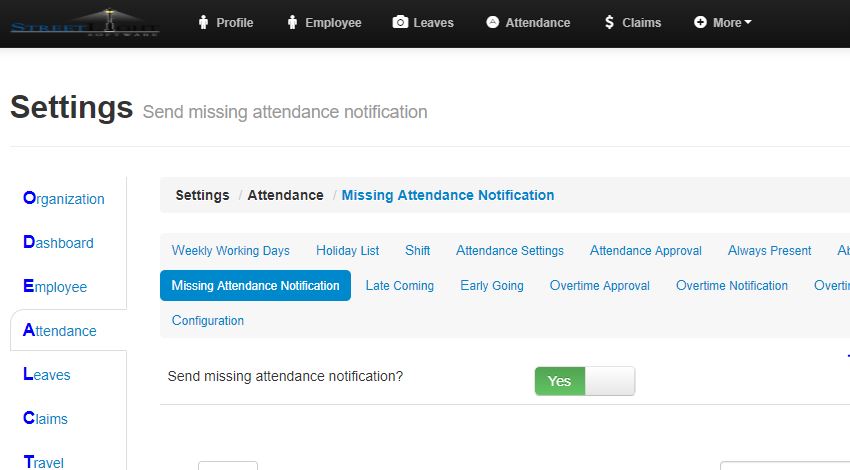The image size is (850, 470).
Task: Select the Late Coming tab
Action: coord(399,286)
